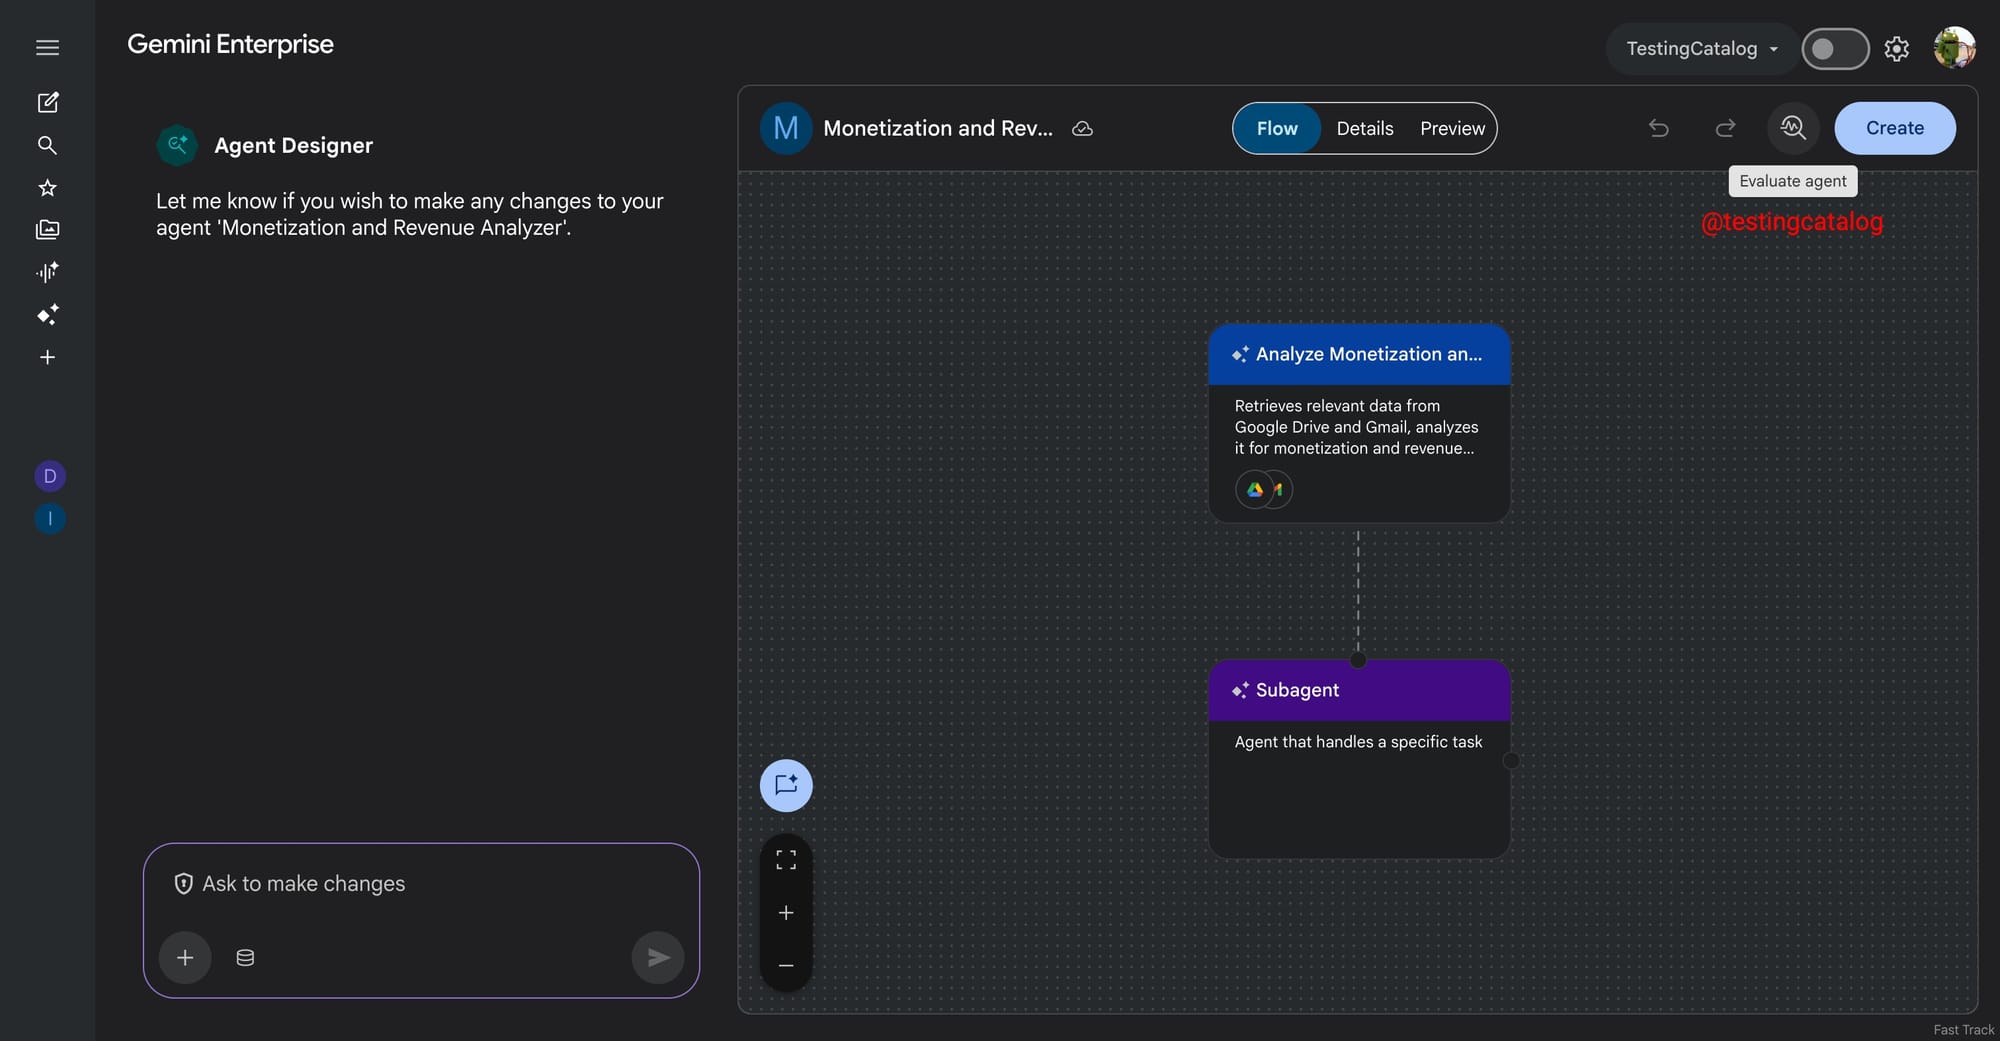Click the Ask to make changes field

[x=420, y=883]
